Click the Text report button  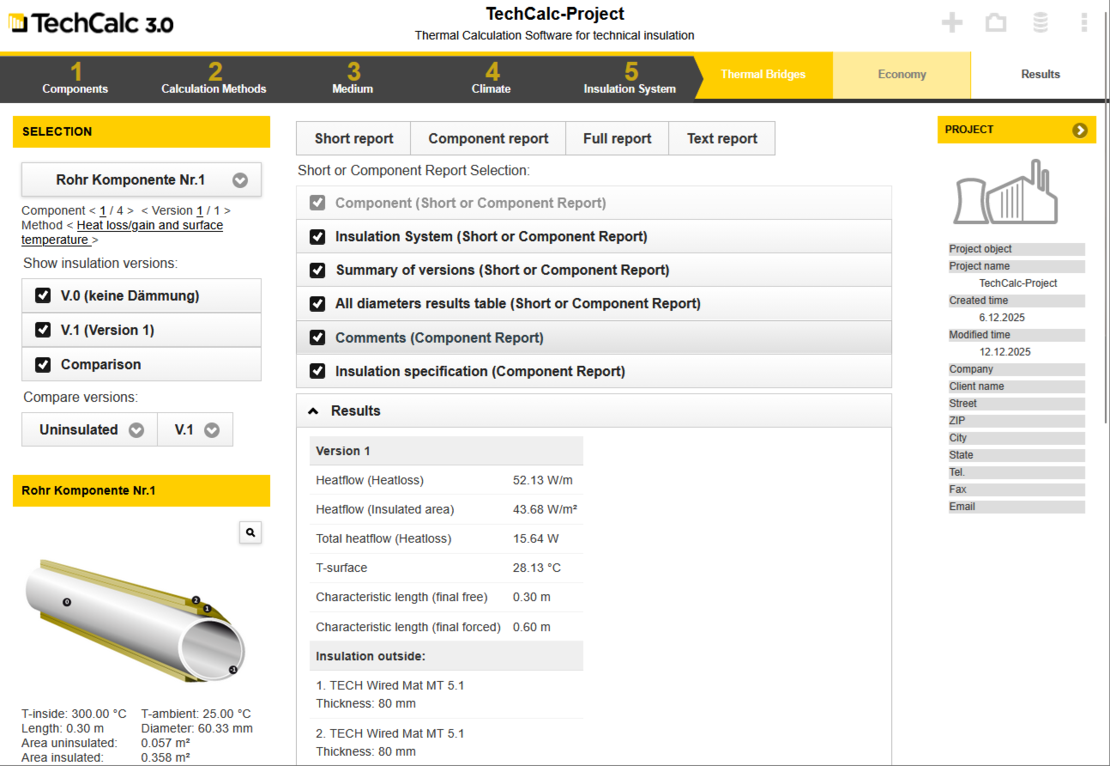click(x=722, y=139)
